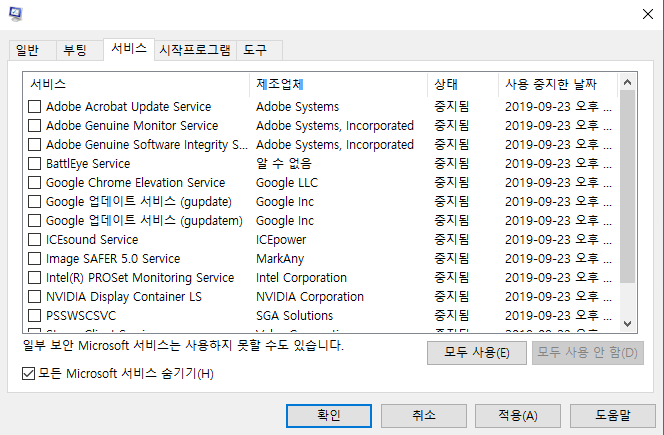Screen dimensions: 664x435
Task: Toggle Google 업데이트 서비스 (gupdate) checkbox
Action: click(x=34, y=202)
